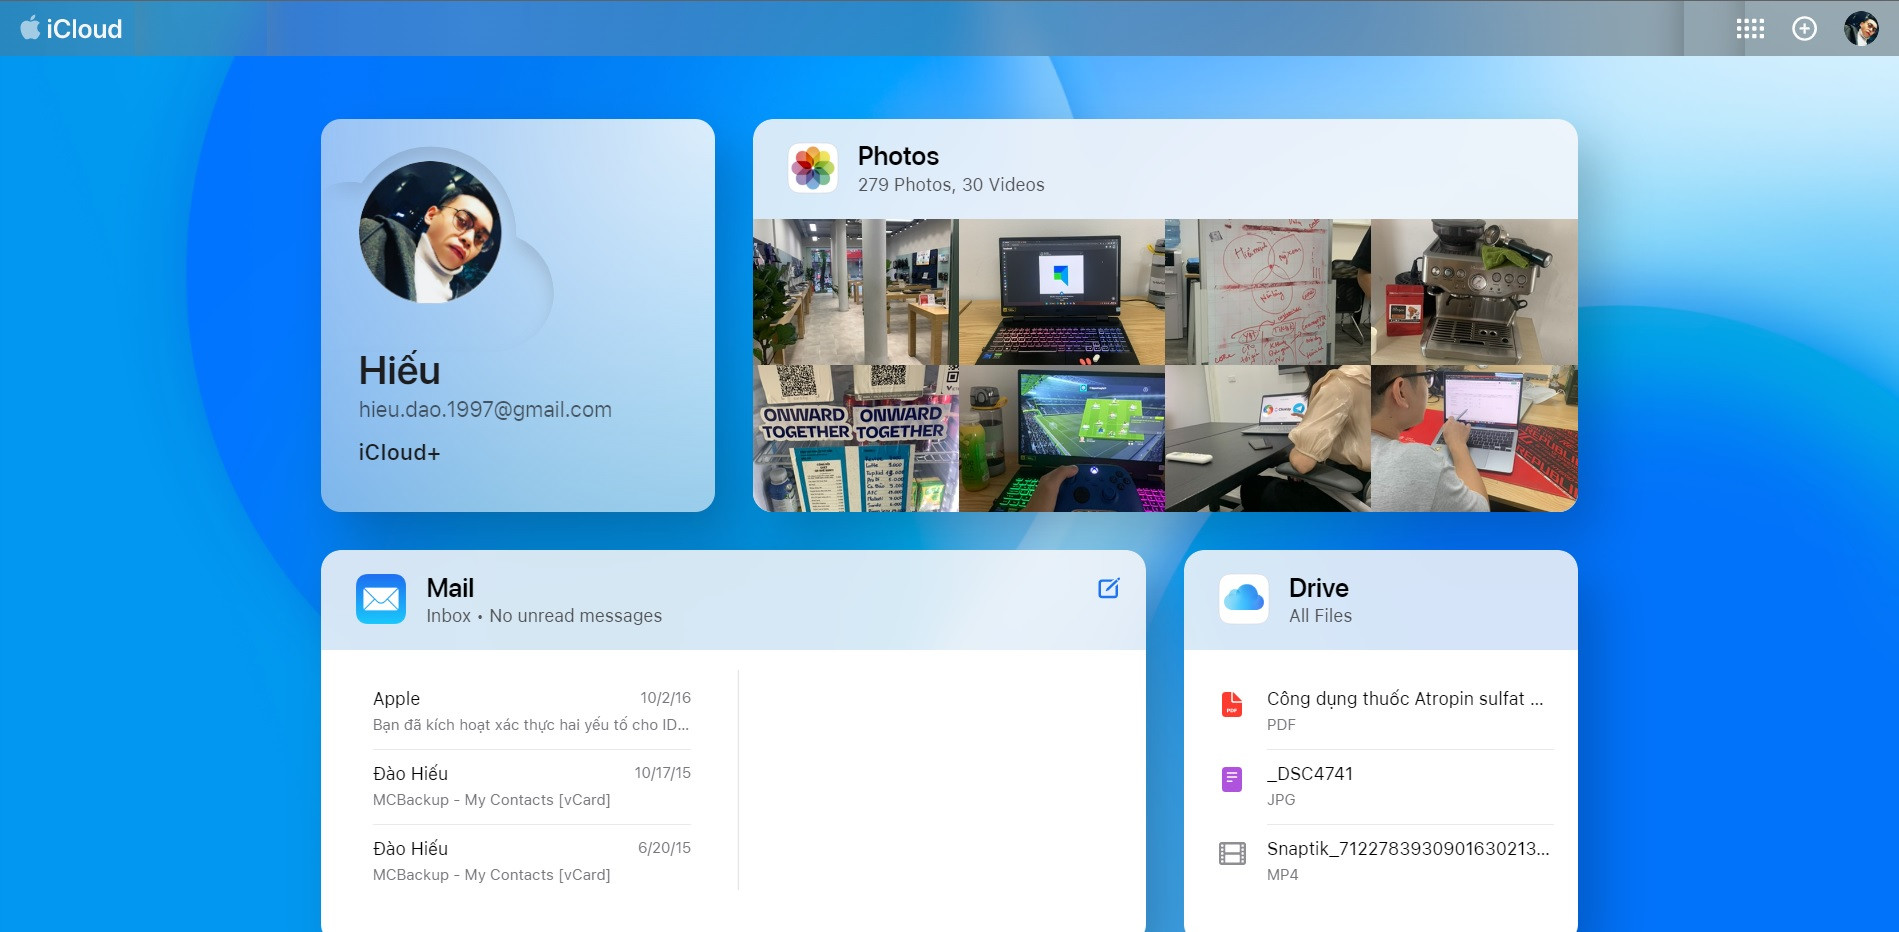Viewport: 1899px width, 932px height.
Task: Click the compose new mail icon
Action: 1108,588
